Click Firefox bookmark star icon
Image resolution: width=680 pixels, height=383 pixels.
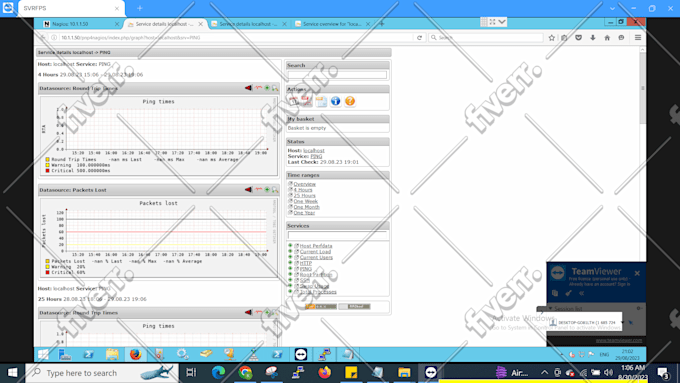coord(552,38)
